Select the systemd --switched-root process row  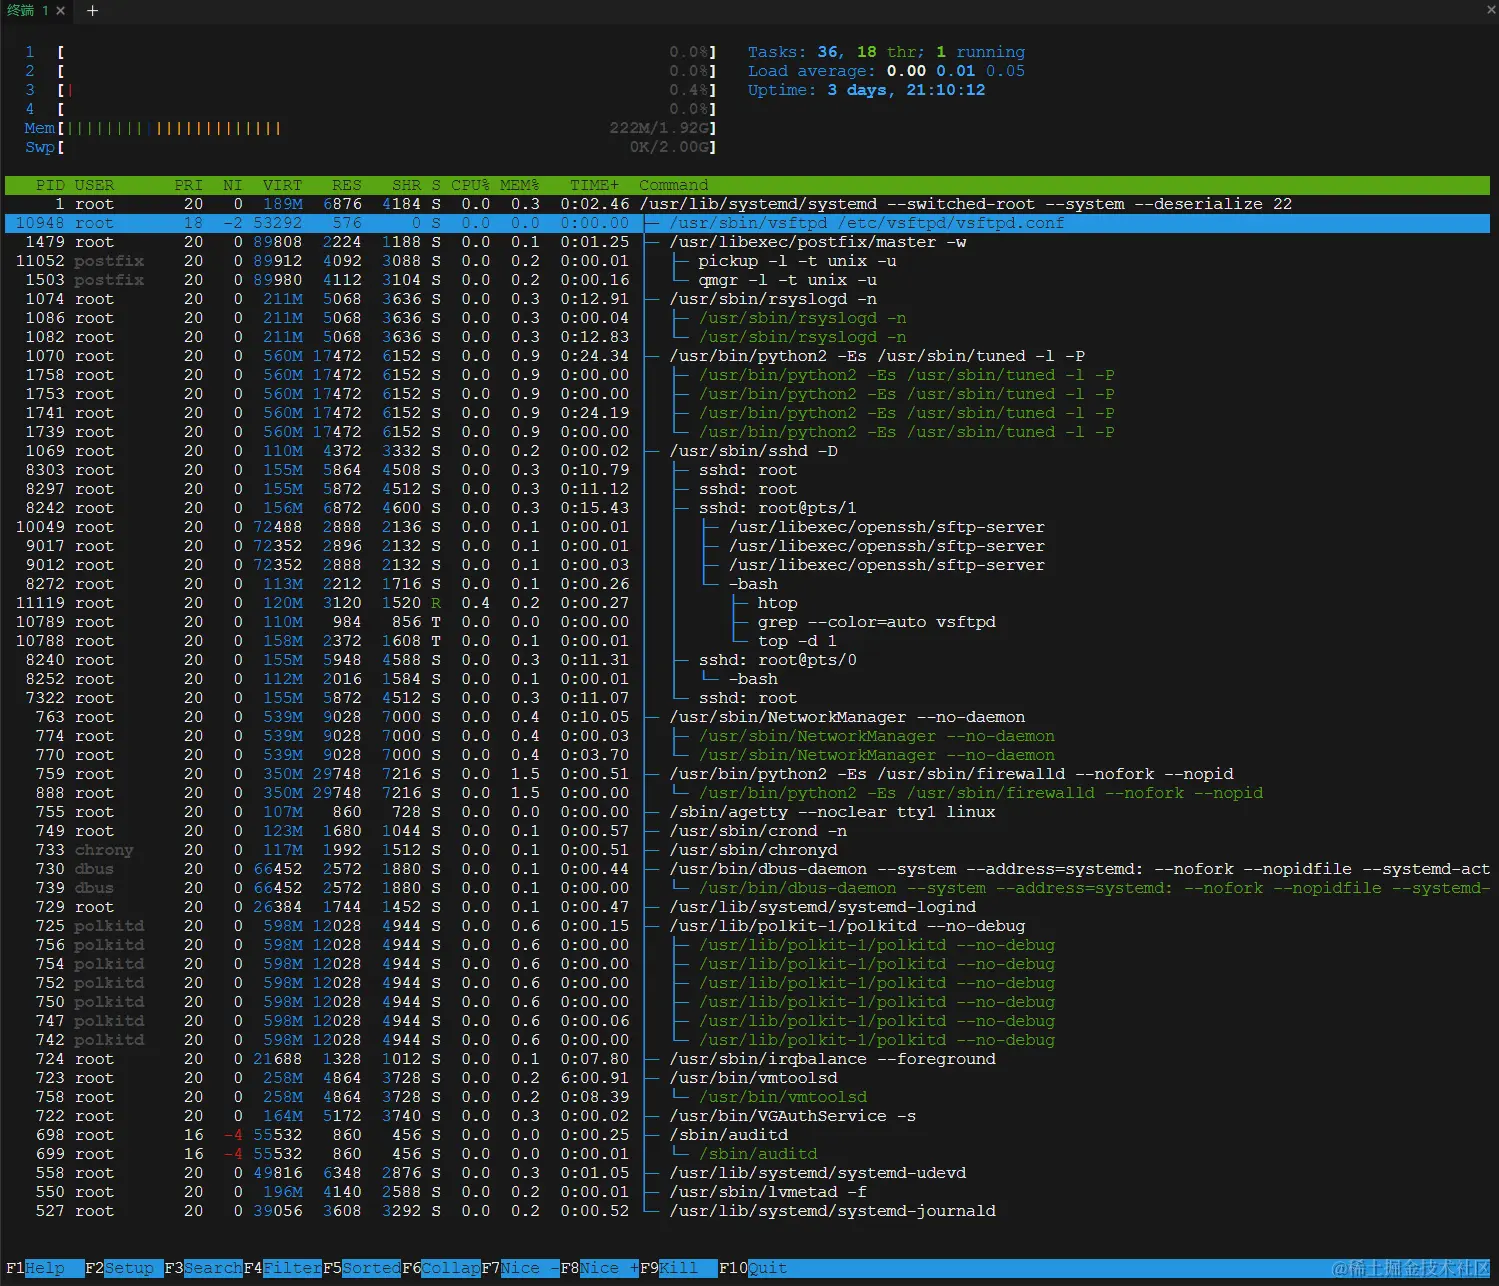point(747,204)
